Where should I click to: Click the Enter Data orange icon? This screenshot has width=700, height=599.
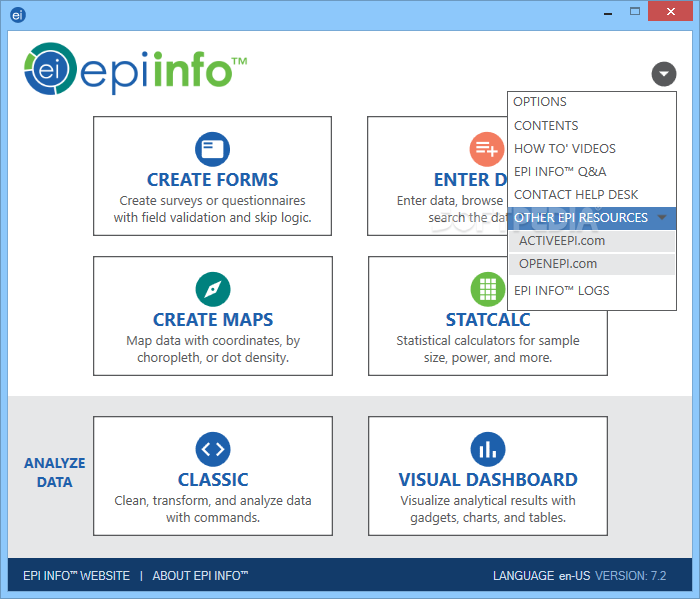487,149
